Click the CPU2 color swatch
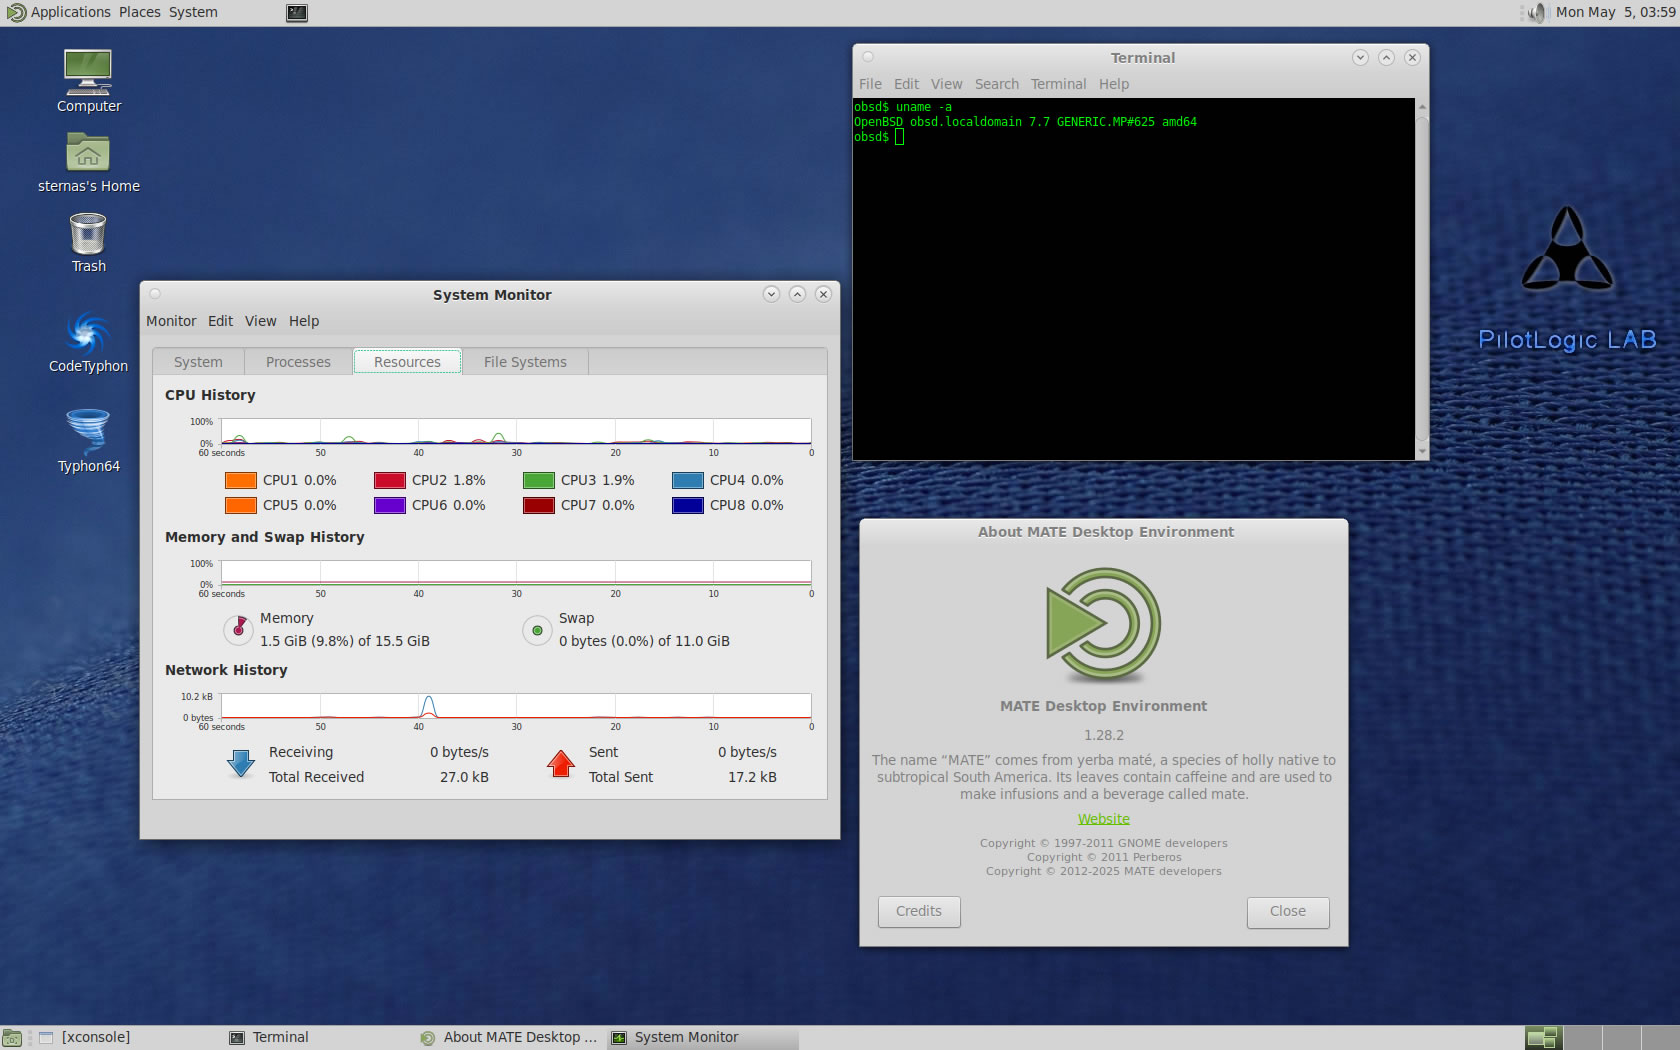The image size is (1680, 1050). tap(390, 480)
